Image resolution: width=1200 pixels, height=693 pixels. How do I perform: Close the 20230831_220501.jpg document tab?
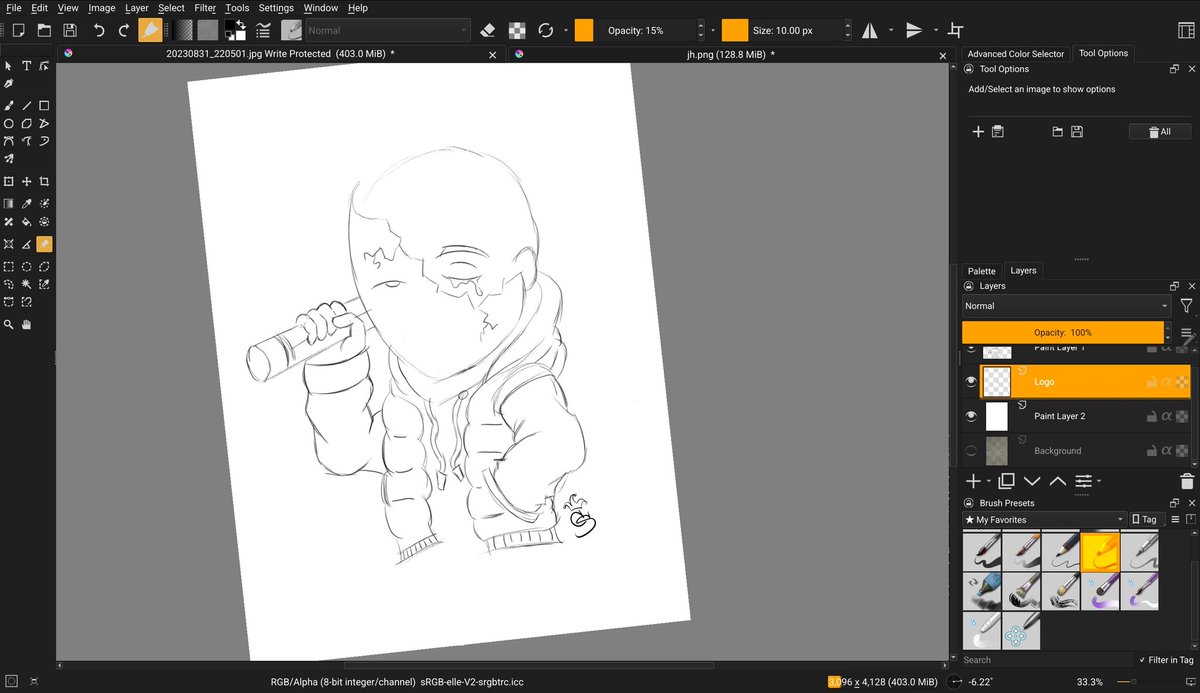(x=492, y=55)
